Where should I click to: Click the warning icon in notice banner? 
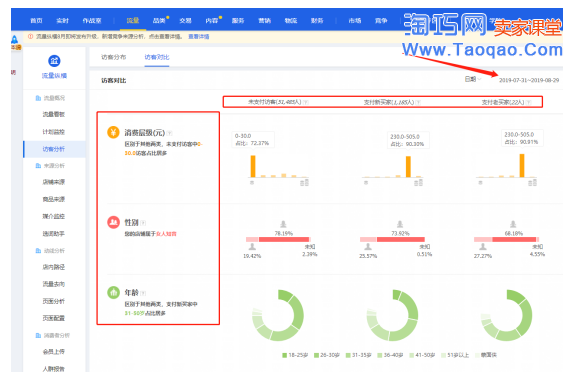pyautogui.click(x=31, y=37)
